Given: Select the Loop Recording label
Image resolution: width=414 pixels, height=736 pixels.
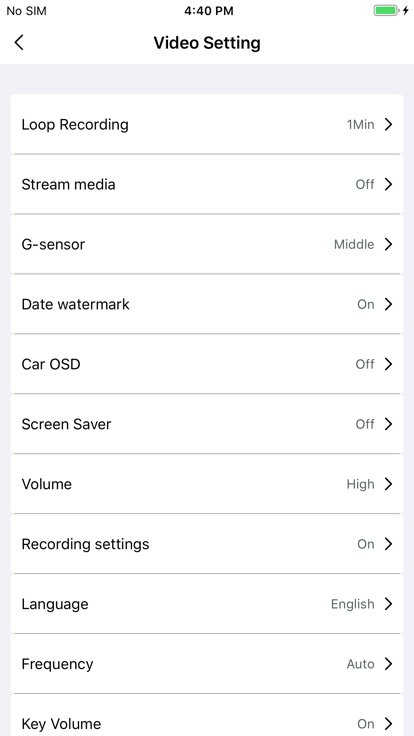Looking at the screenshot, I should (75, 125).
